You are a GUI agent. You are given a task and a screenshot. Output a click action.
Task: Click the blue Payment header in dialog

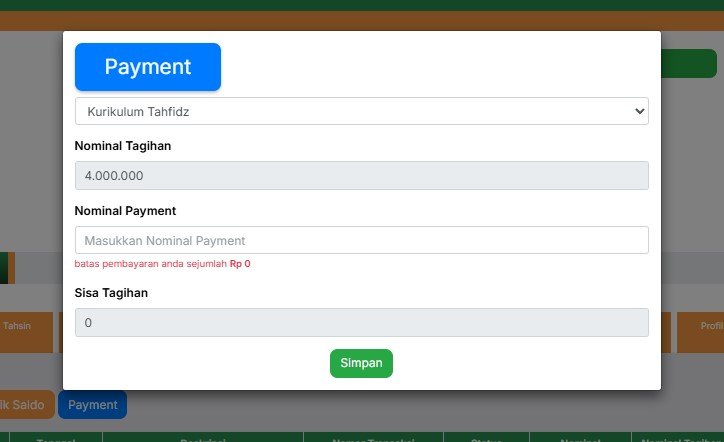coord(148,67)
